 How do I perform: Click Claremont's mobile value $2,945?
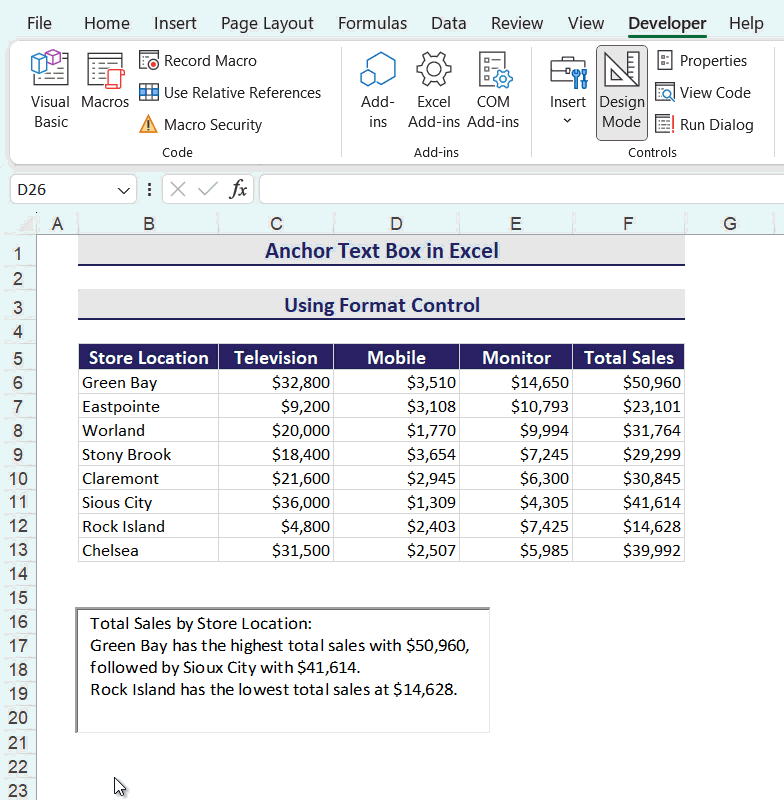pos(396,478)
